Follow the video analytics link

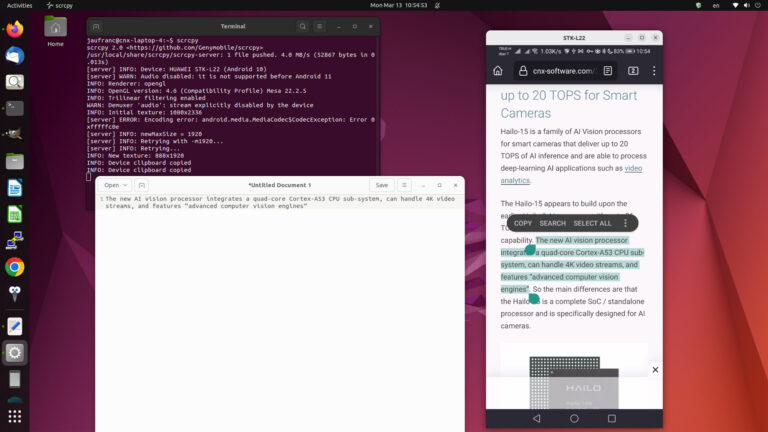pos(571,174)
